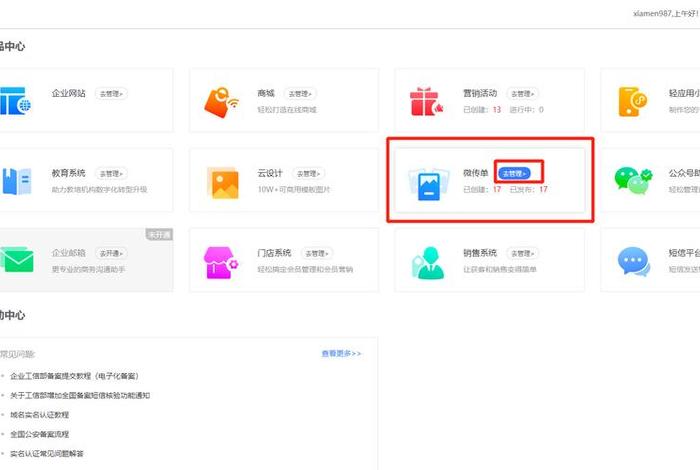Click 已发布 17 count under 微传单
This screenshot has width=700, height=470.
529,190
